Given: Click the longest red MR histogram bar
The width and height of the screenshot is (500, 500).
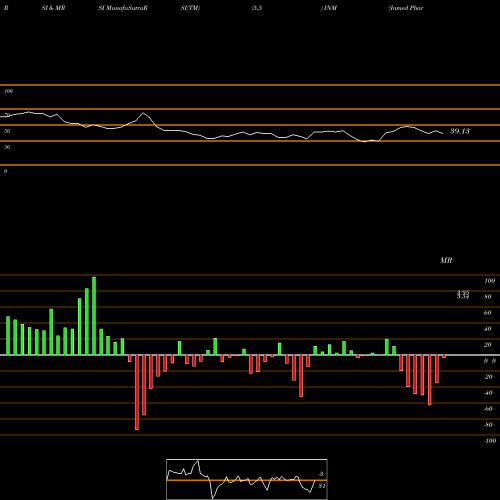Looking at the screenshot, I should (x=137, y=392).
